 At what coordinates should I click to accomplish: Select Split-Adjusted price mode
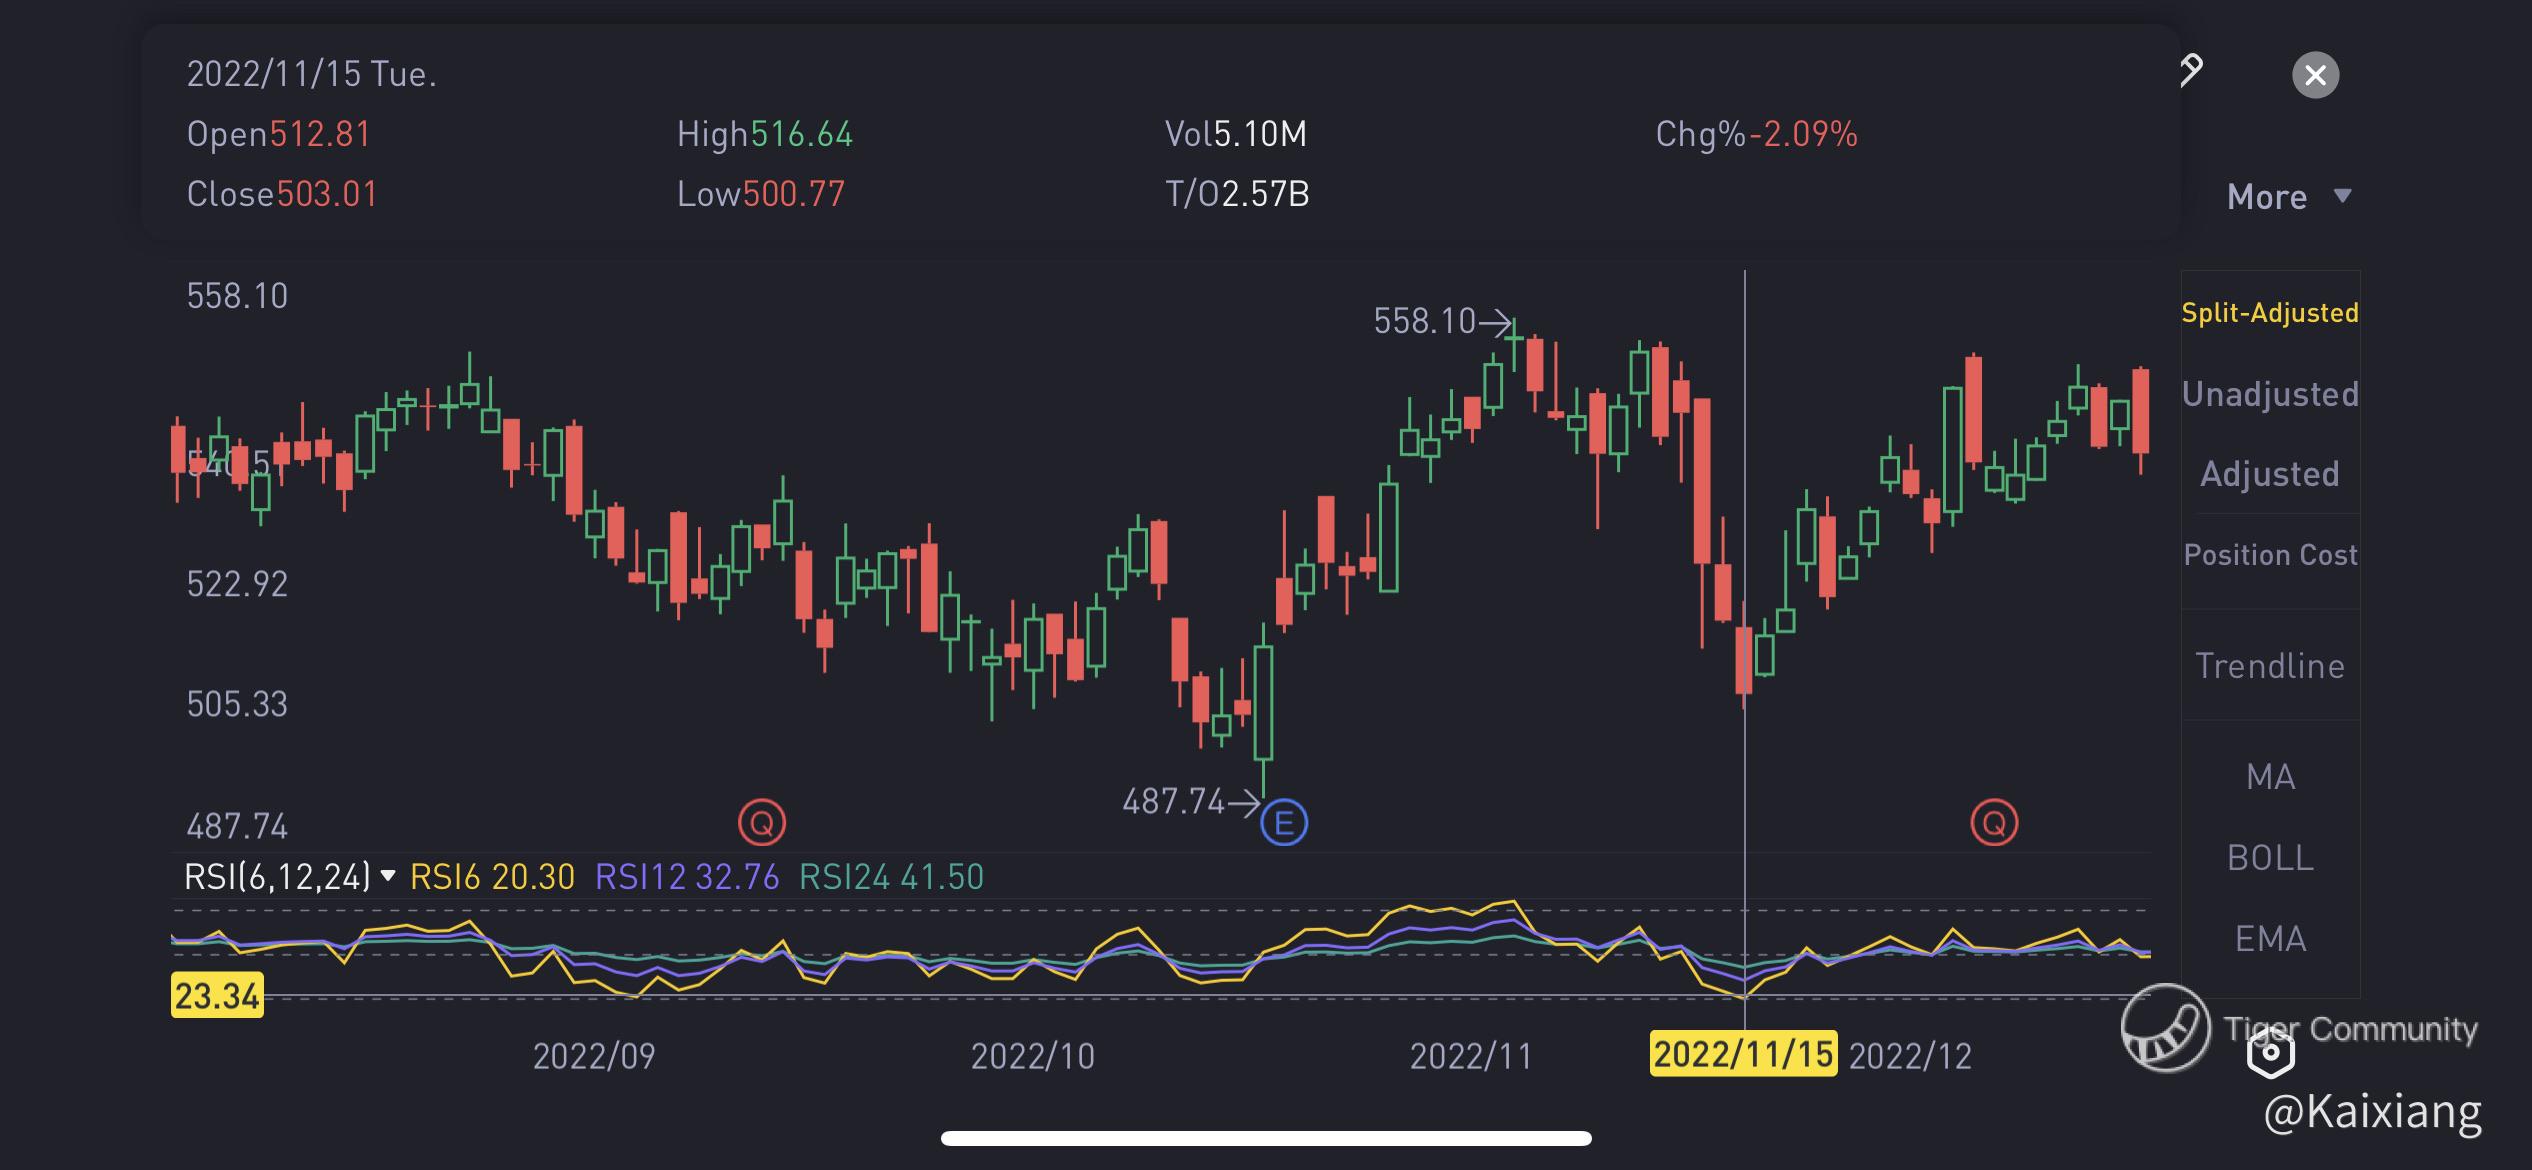[x=2270, y=313]
